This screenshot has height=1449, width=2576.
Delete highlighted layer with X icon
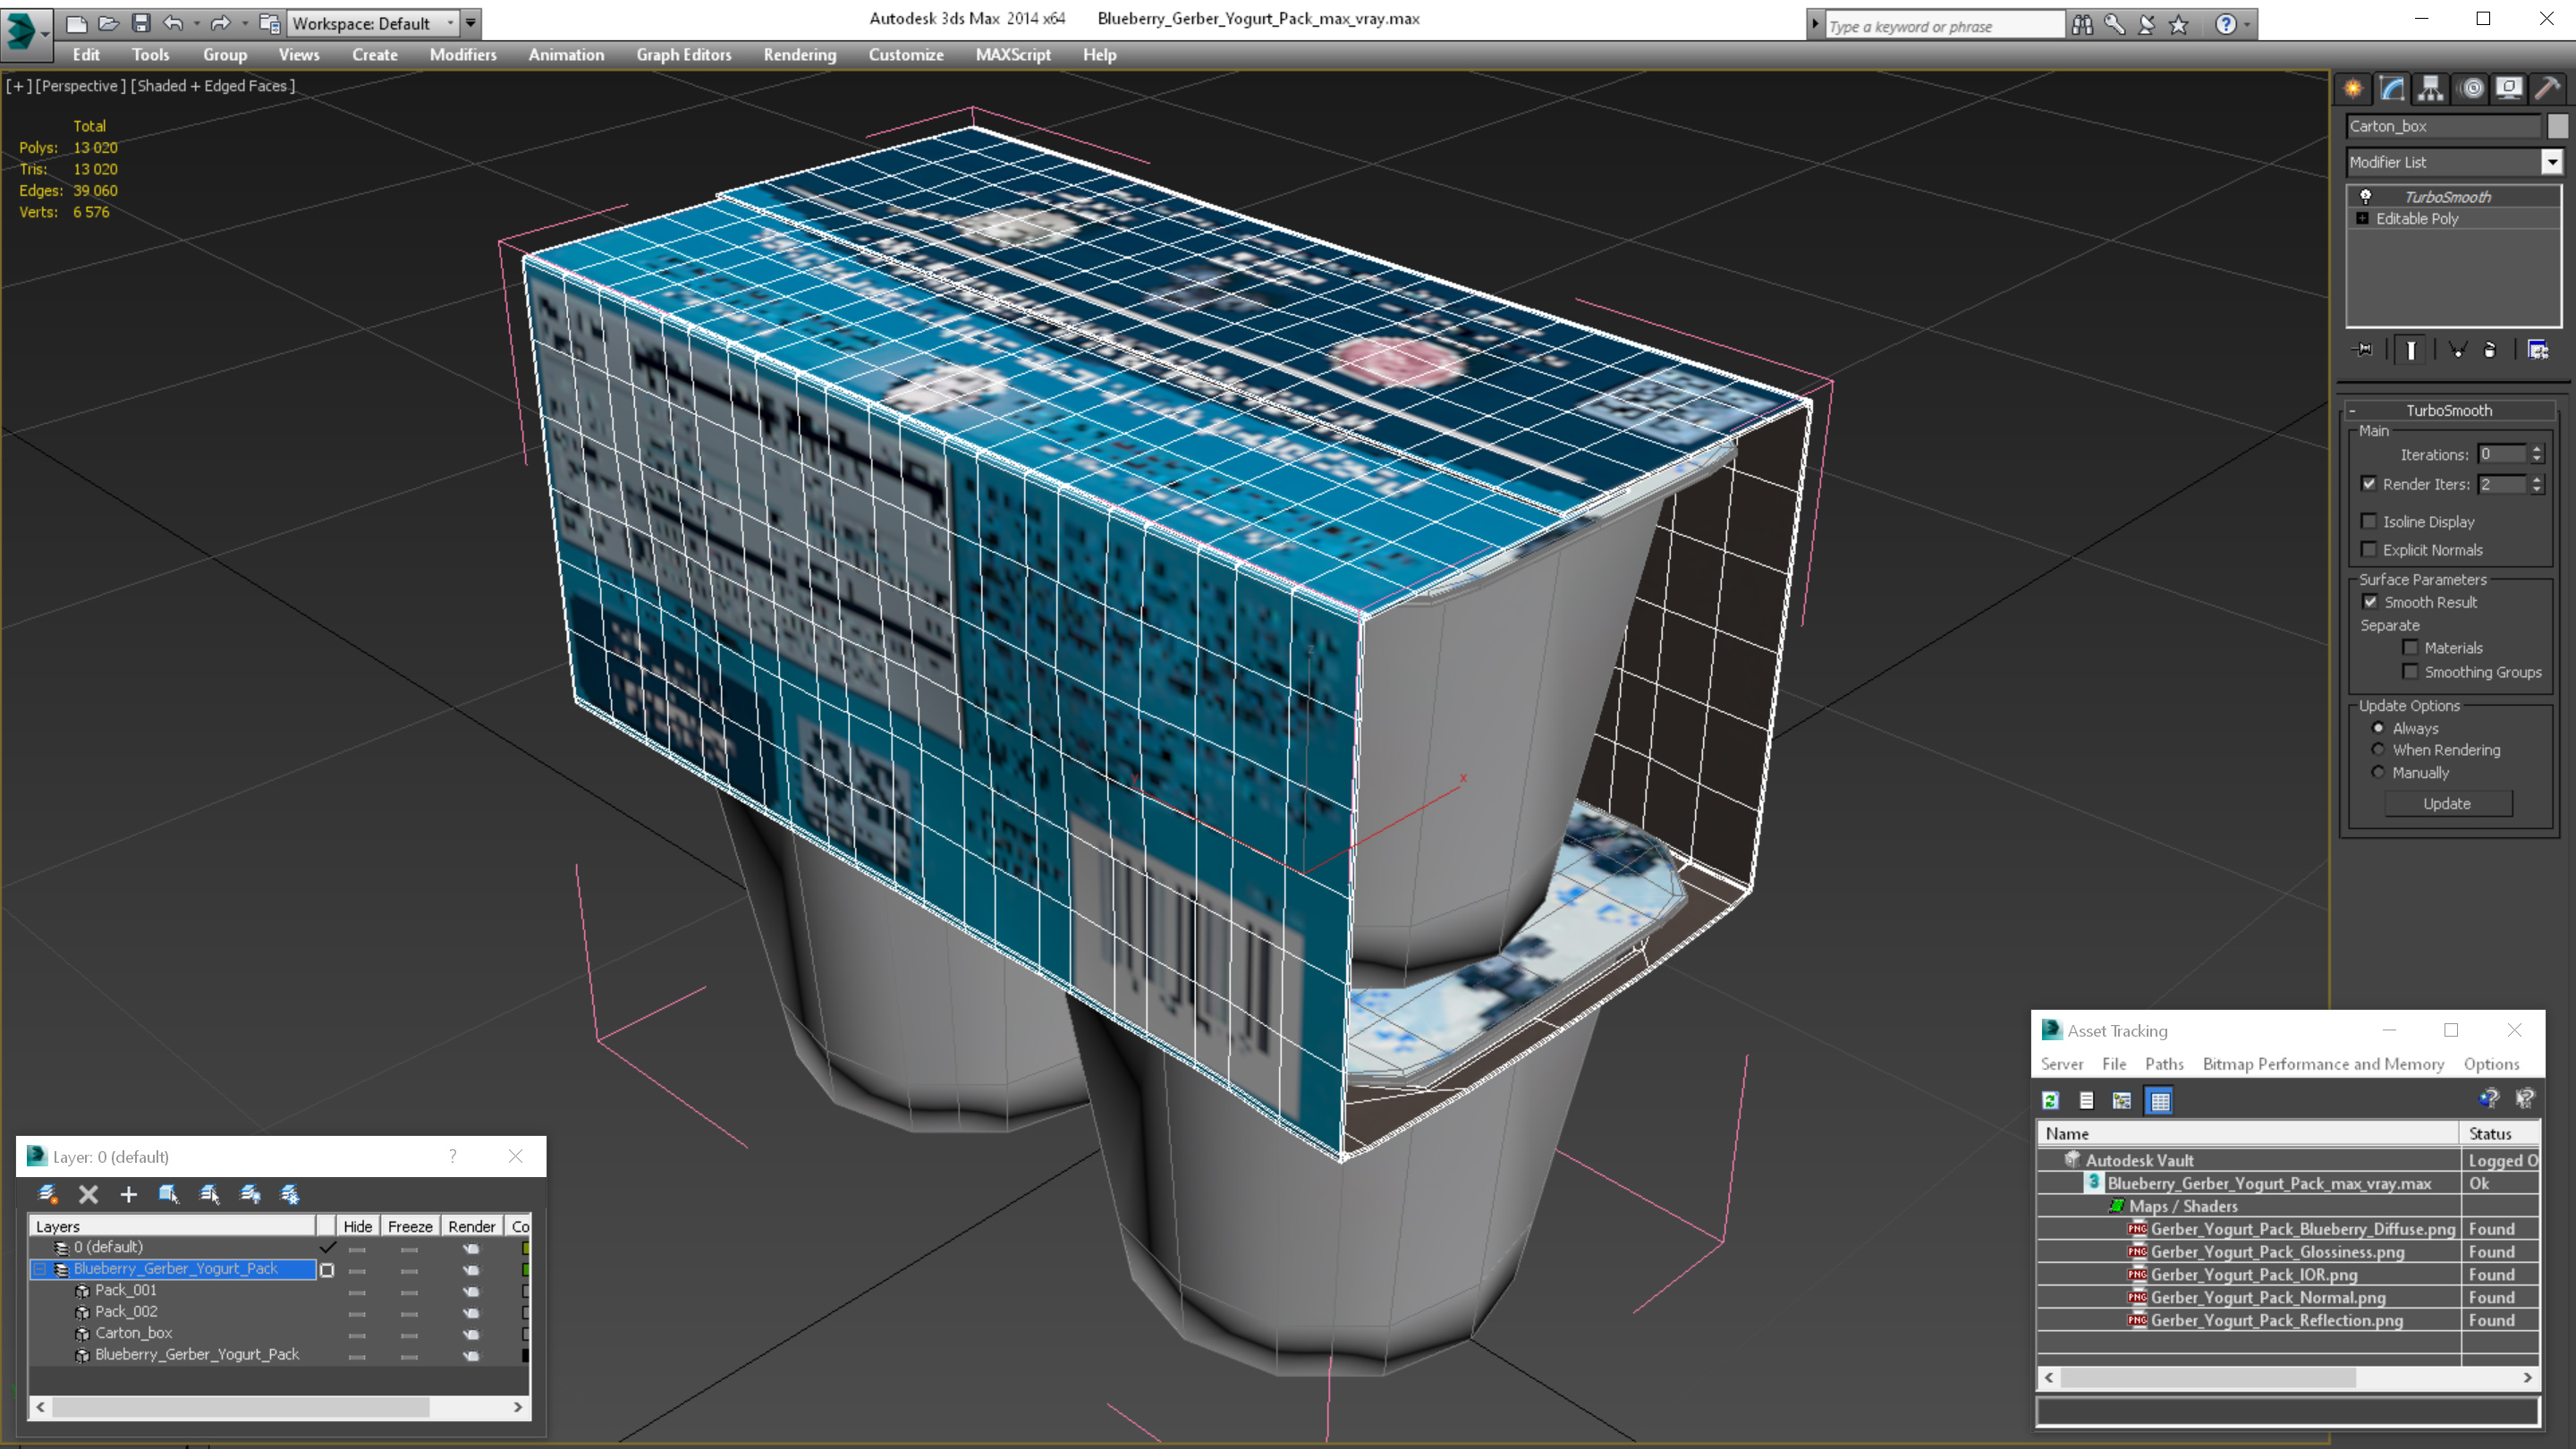coord(88,1194)
